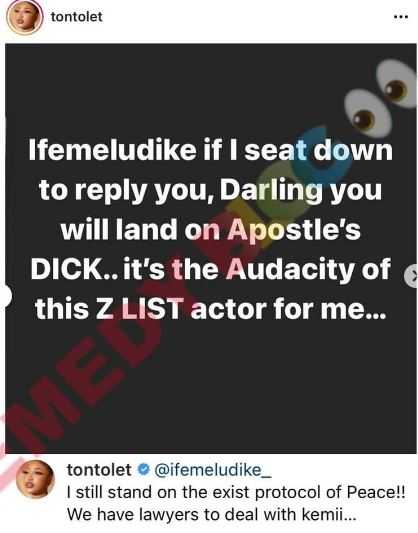The image size is (418, 533).
Task: Click the line 'will land on Apostle's'
Action: click(211, 230)
